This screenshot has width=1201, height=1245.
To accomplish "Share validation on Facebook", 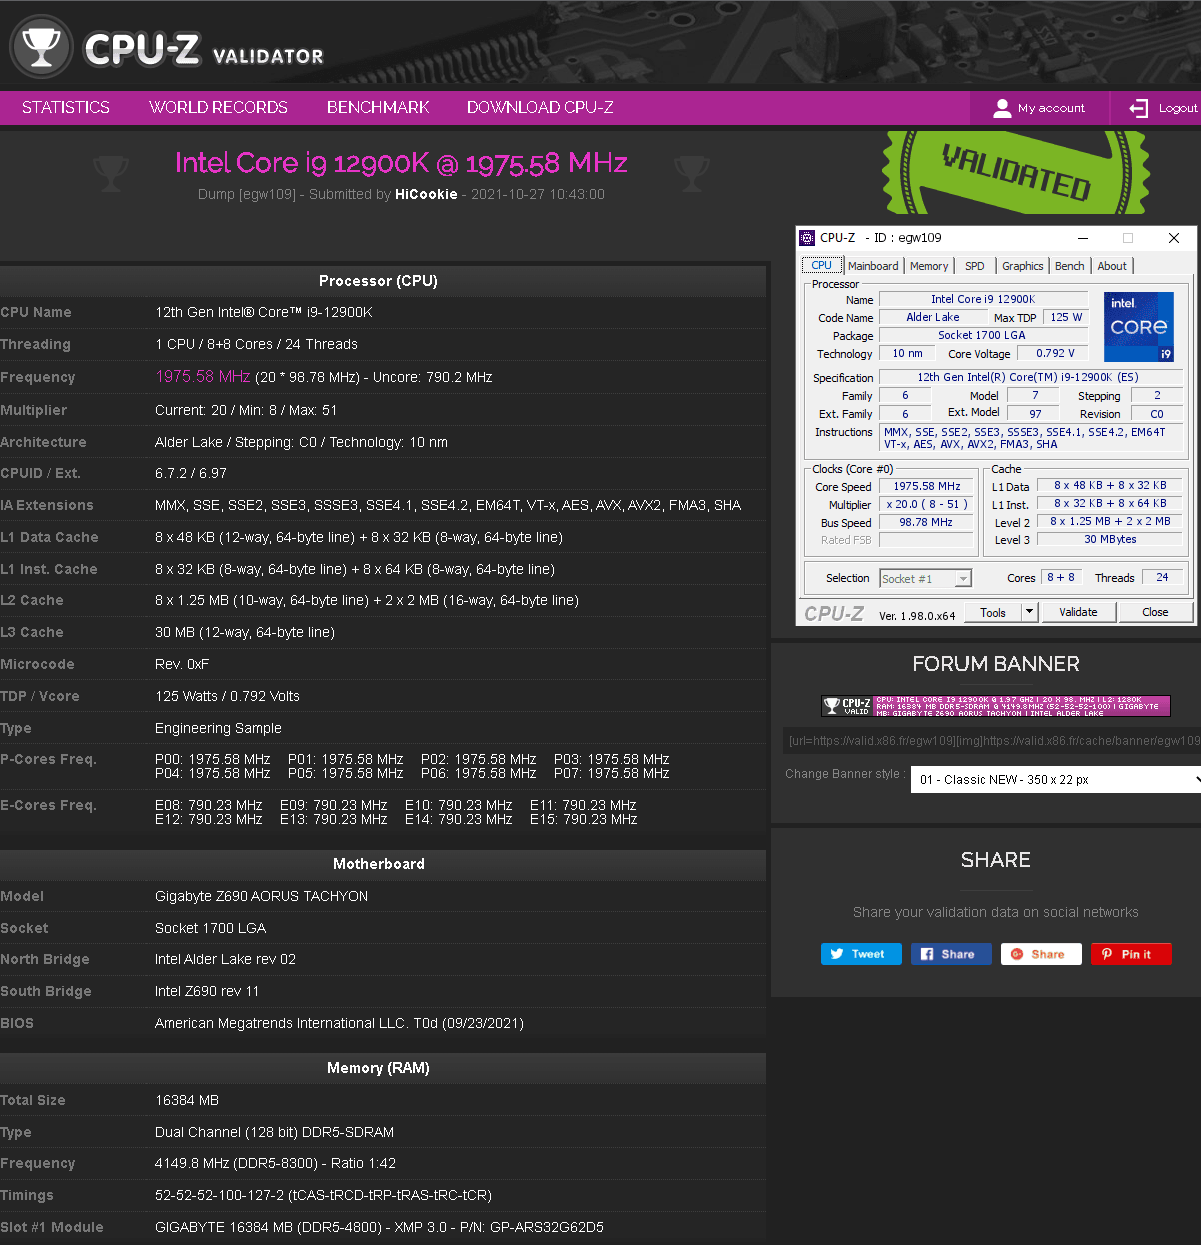I will [950, 954].
